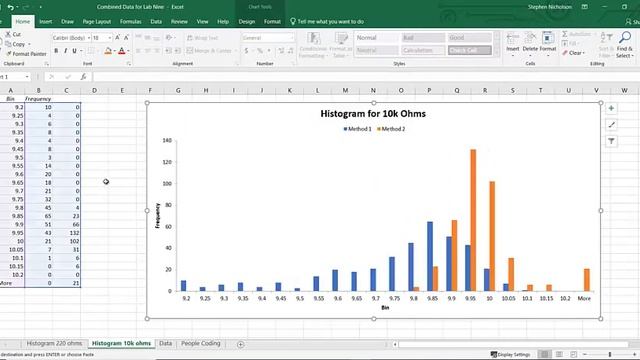Apply the Check Cell style

469,50
